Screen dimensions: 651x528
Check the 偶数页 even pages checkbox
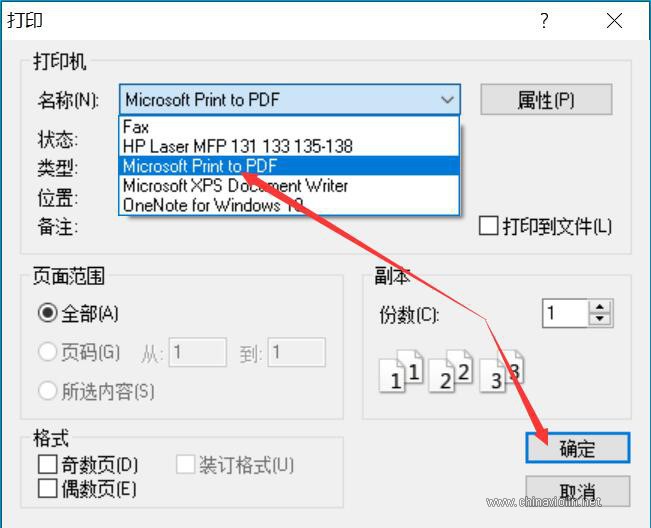(x=47, y=488)
